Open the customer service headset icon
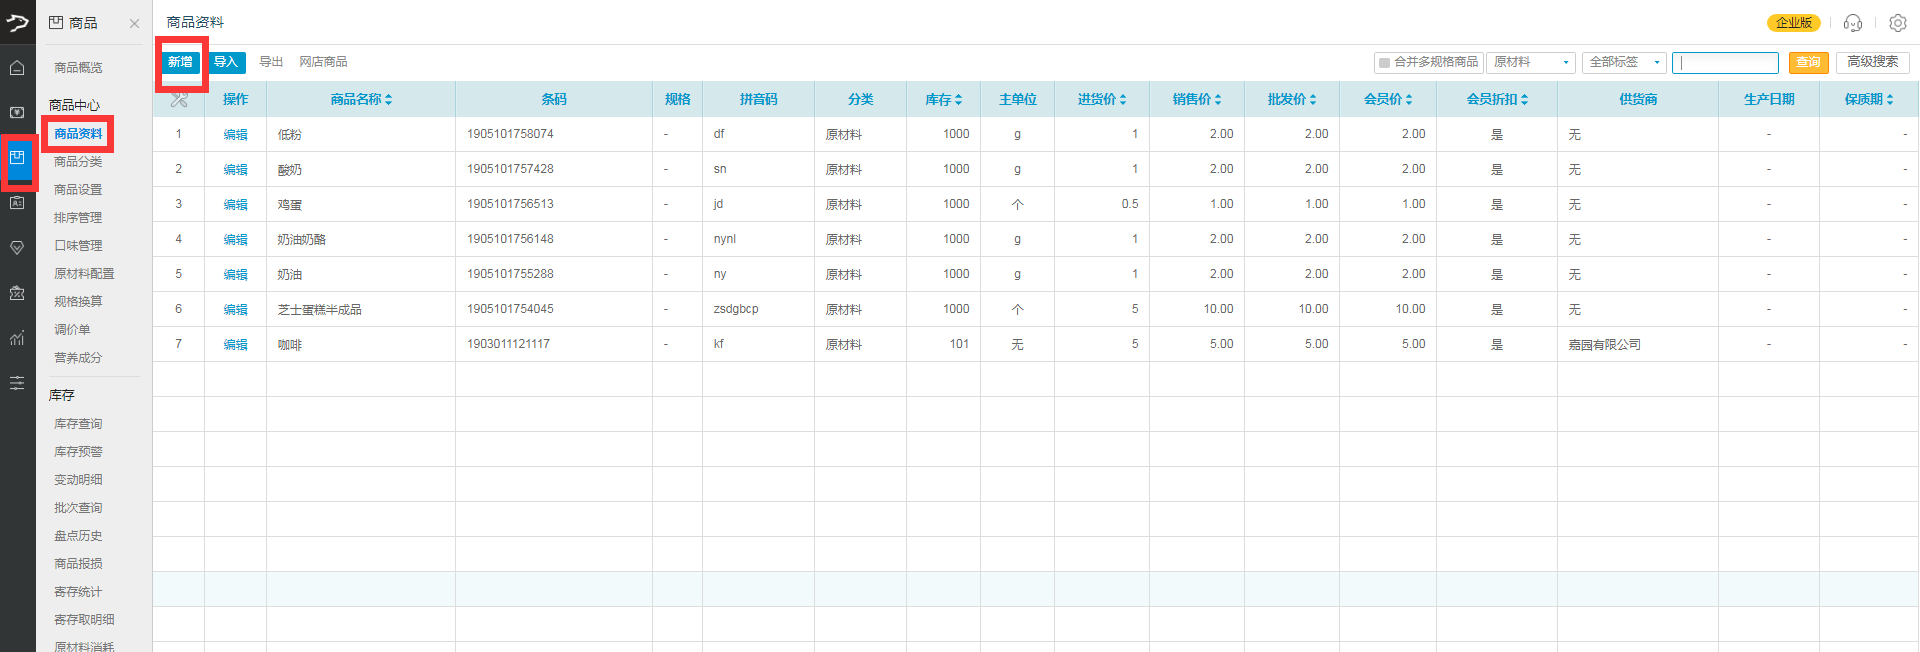This screenshot has width=1920, height=652. pos(1852,23)
